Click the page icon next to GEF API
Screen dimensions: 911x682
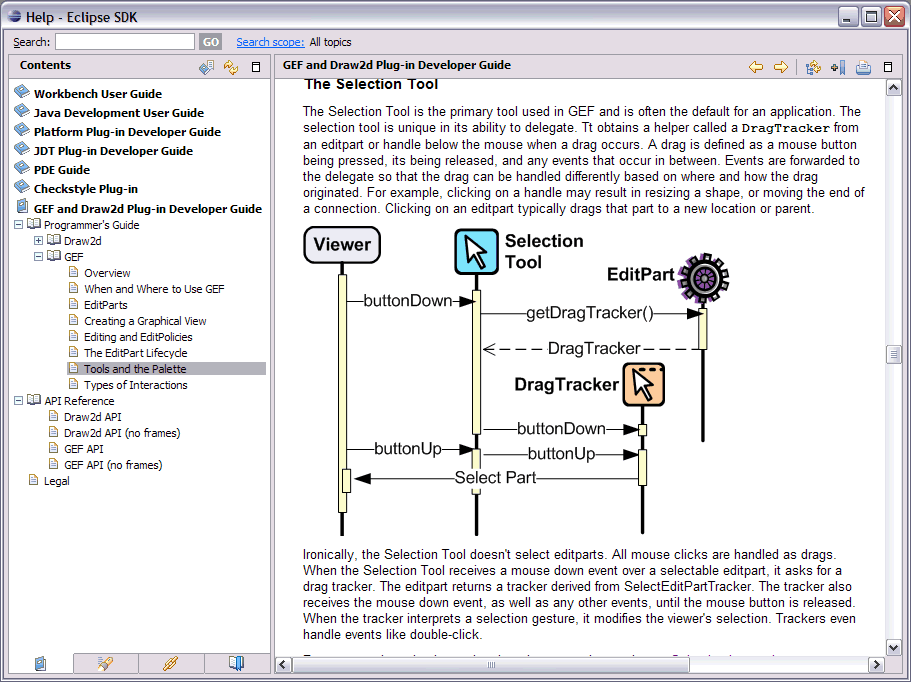pyautogui.click(x=53, y=448)
